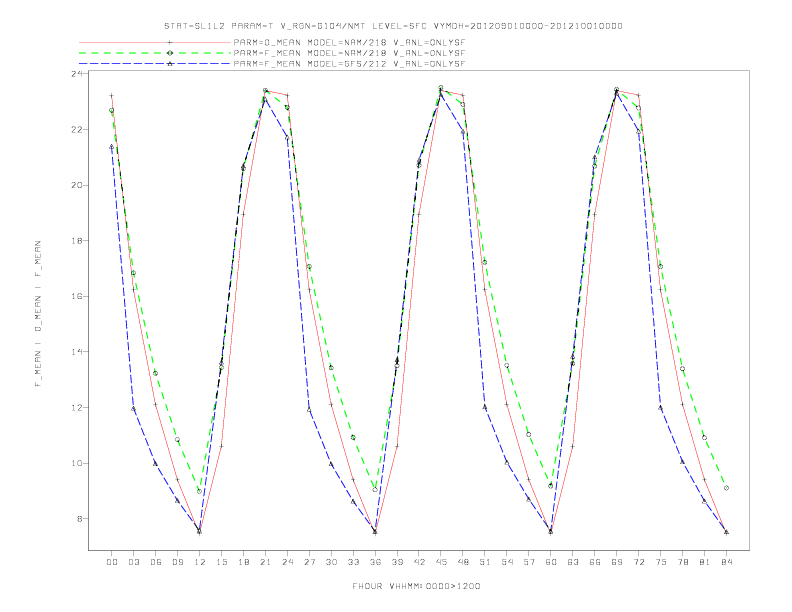Click the x-axis tick label 54
792x612 pixels.
(507, 562)
